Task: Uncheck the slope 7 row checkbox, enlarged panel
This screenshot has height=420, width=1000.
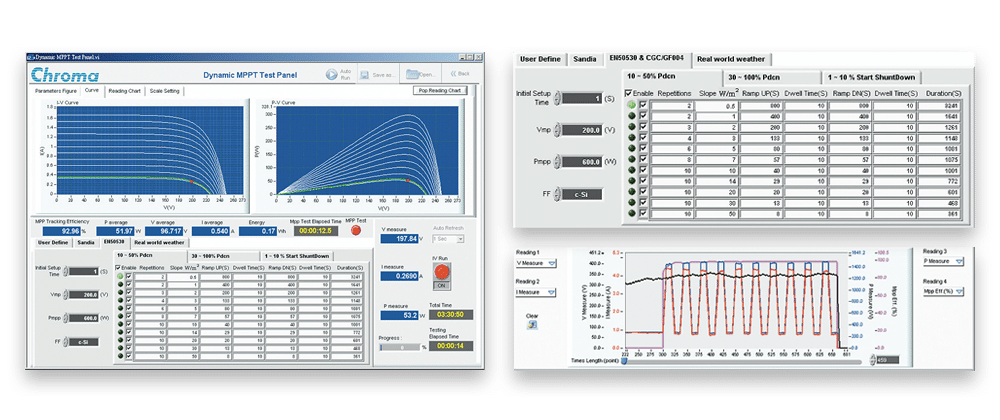Action: (x=643, y=159)
